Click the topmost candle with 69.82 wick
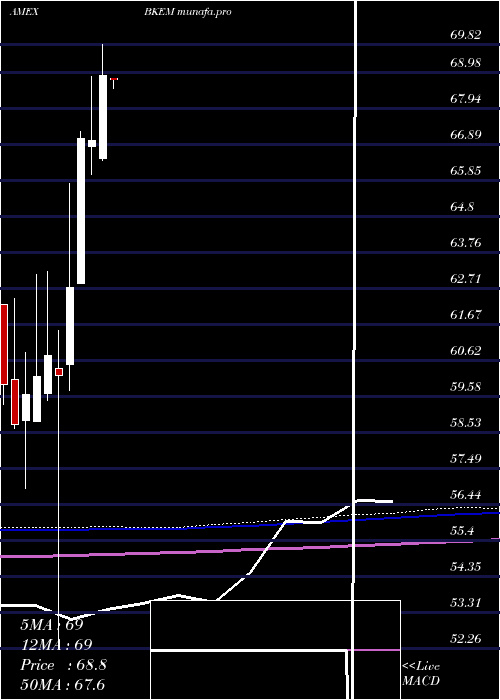Image resolution: width=500 pixels, height=700 pixels. pos(103,117)
